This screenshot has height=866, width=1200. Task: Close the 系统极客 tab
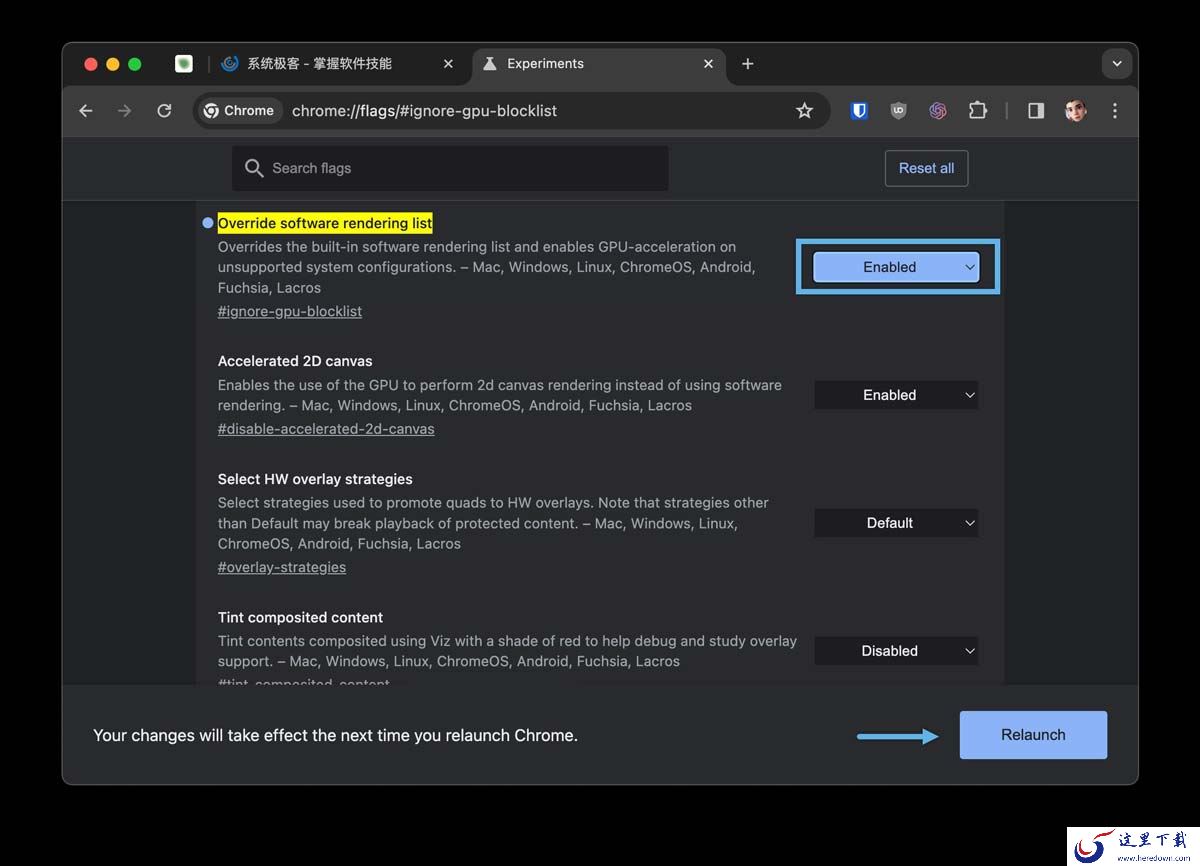tap(448, 64)
